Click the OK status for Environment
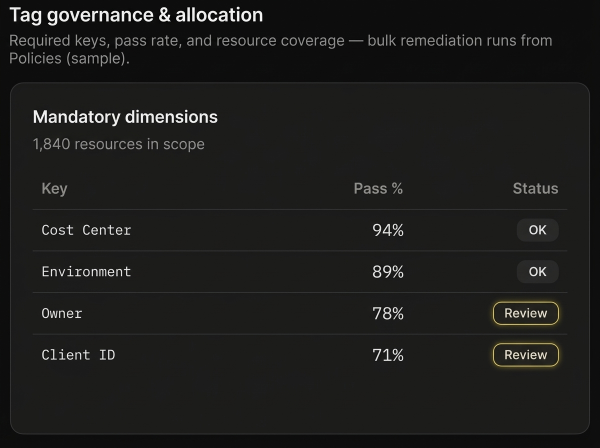The width and height of the screenshot is (600, 448). click(537, 272)
